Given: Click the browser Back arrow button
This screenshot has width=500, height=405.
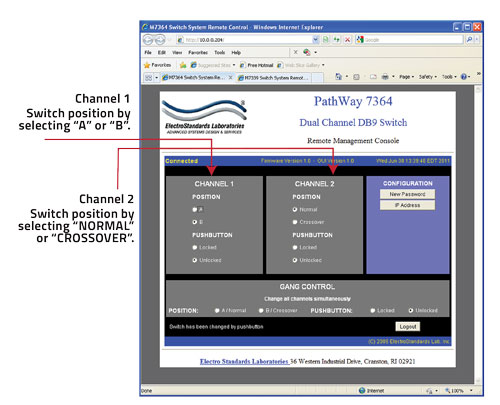Looking at the screenshot, I should pyautogui.click(x=149, y=40).
